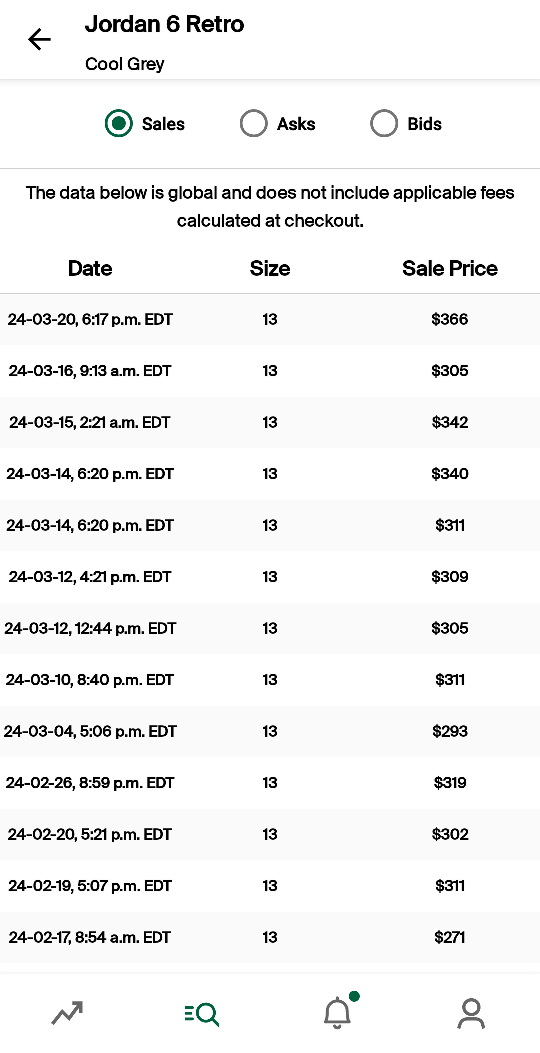Click the Size column header

pos(270,269)
